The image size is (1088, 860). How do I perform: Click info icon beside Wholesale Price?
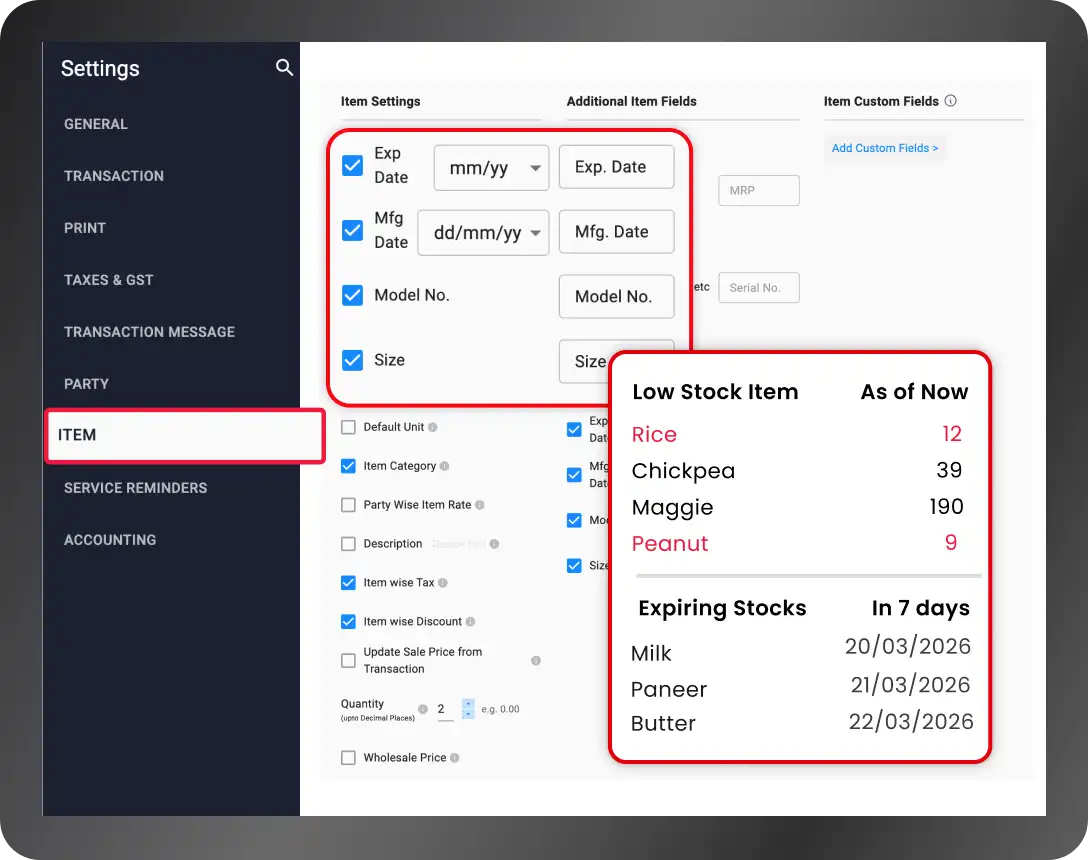(454, 757)
